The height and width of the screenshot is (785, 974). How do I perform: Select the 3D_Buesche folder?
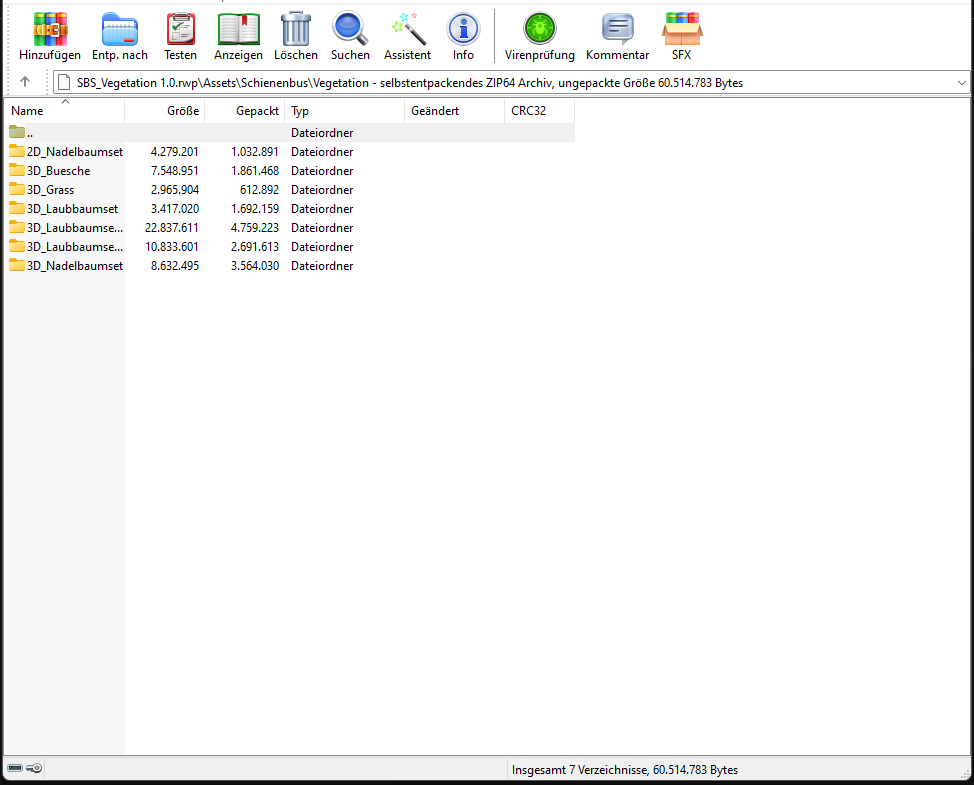point(58,171)
